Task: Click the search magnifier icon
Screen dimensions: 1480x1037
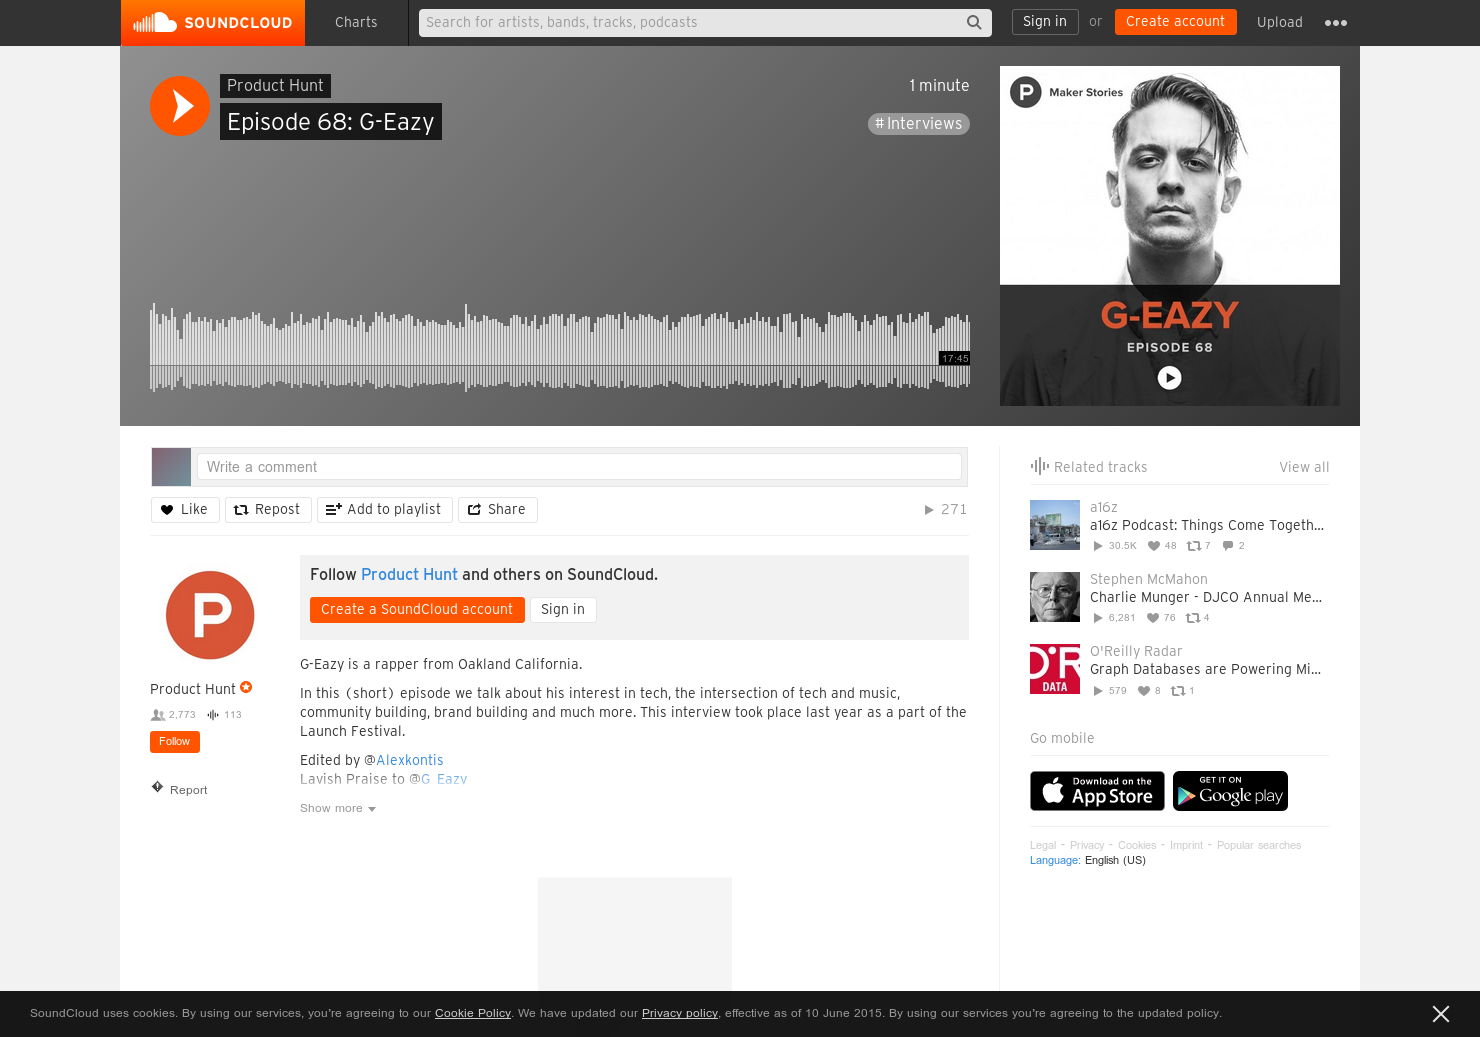Action: (x=974, y=22)
